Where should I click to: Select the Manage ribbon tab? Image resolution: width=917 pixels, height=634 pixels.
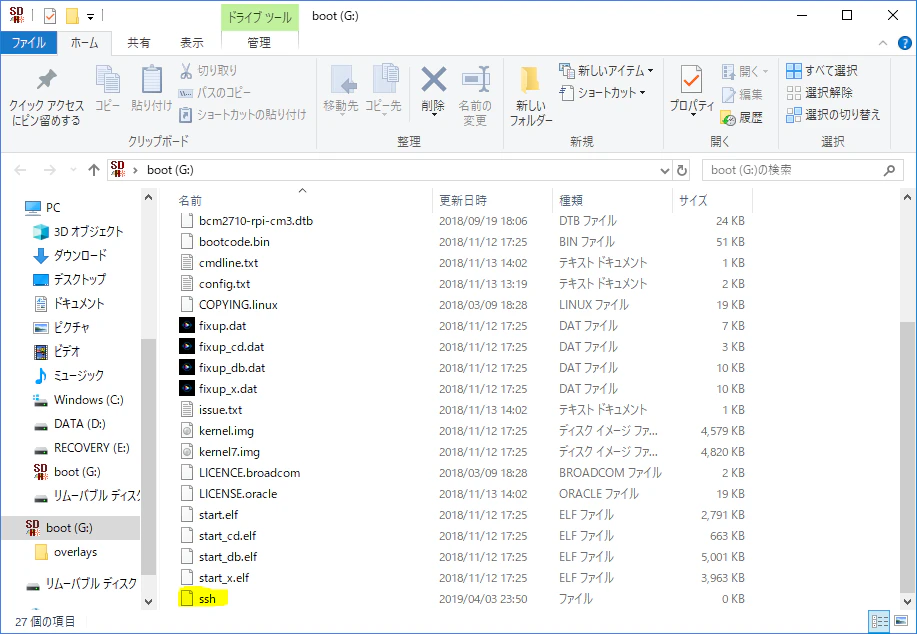click(x=259, y=43)
